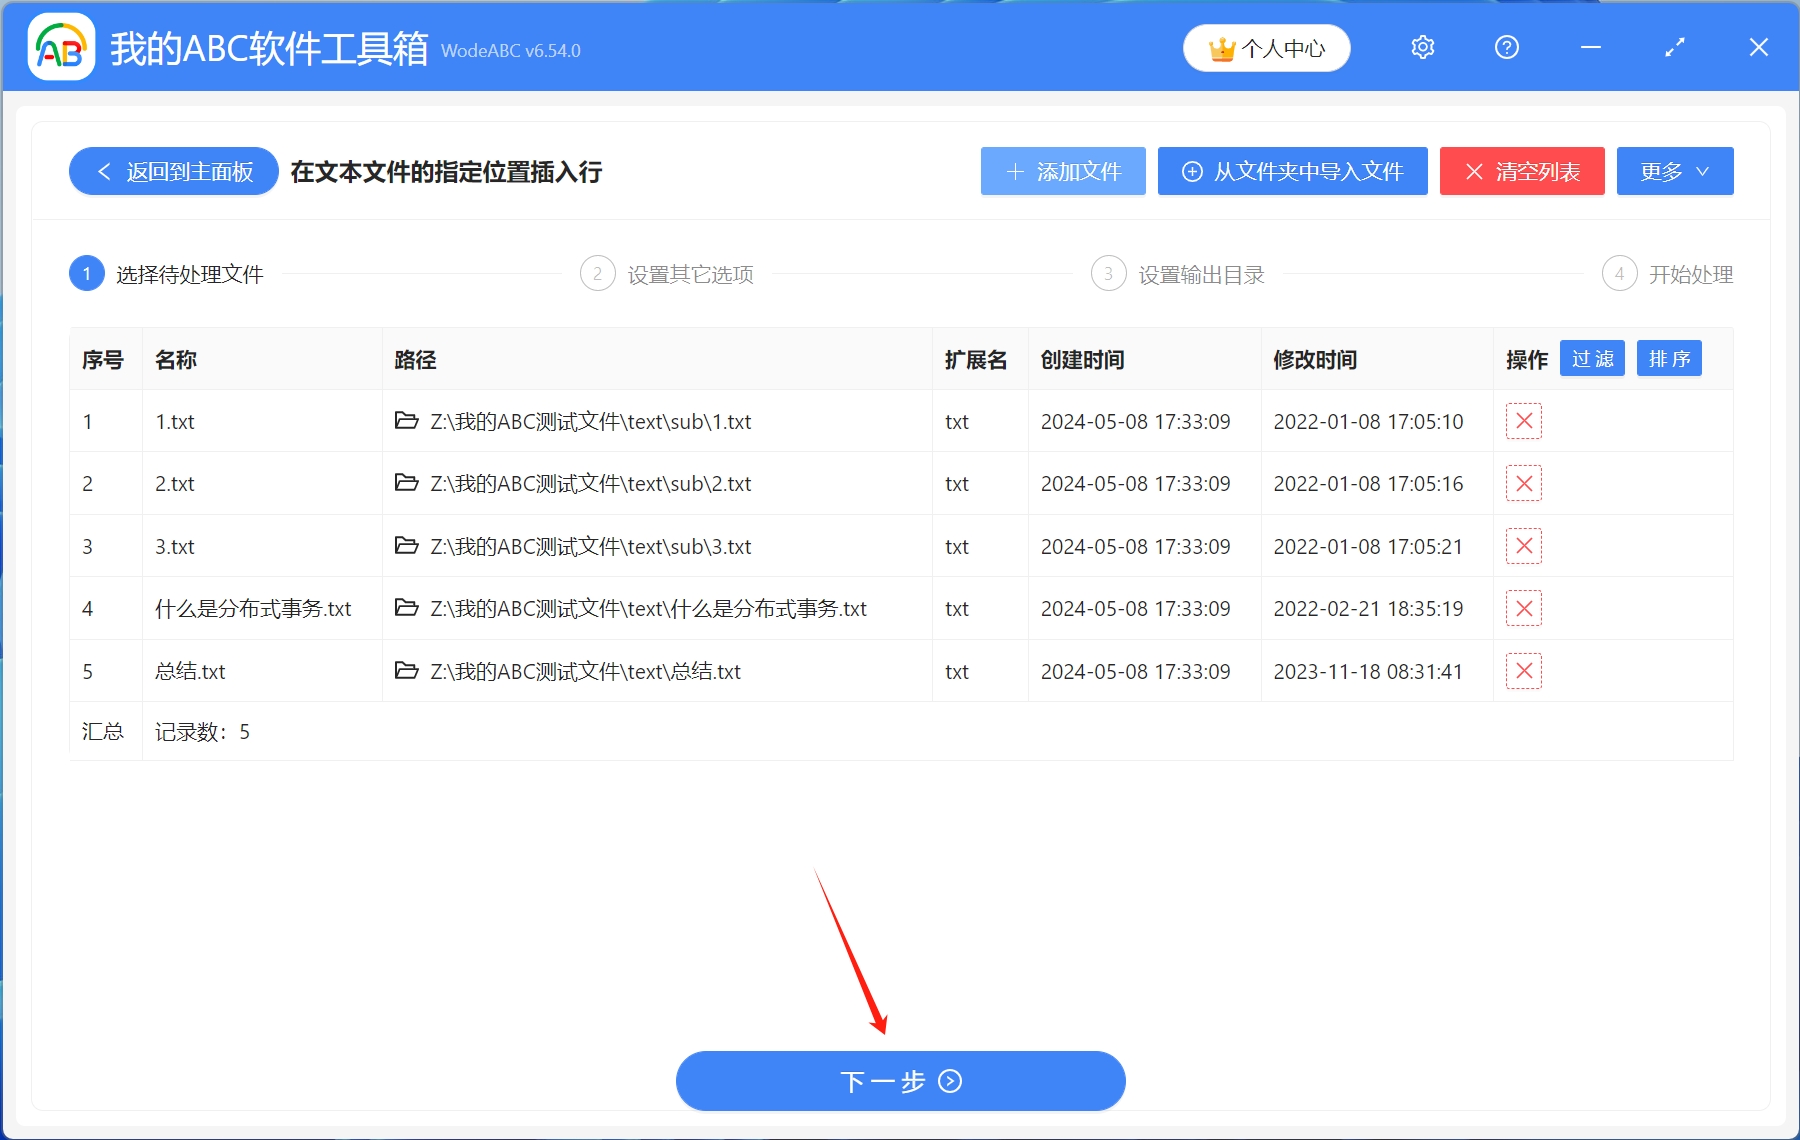Viewport: 1800px width, 1140px height.
Task: Open the 过滤 filter option
Action: (x=1592, y=358)
